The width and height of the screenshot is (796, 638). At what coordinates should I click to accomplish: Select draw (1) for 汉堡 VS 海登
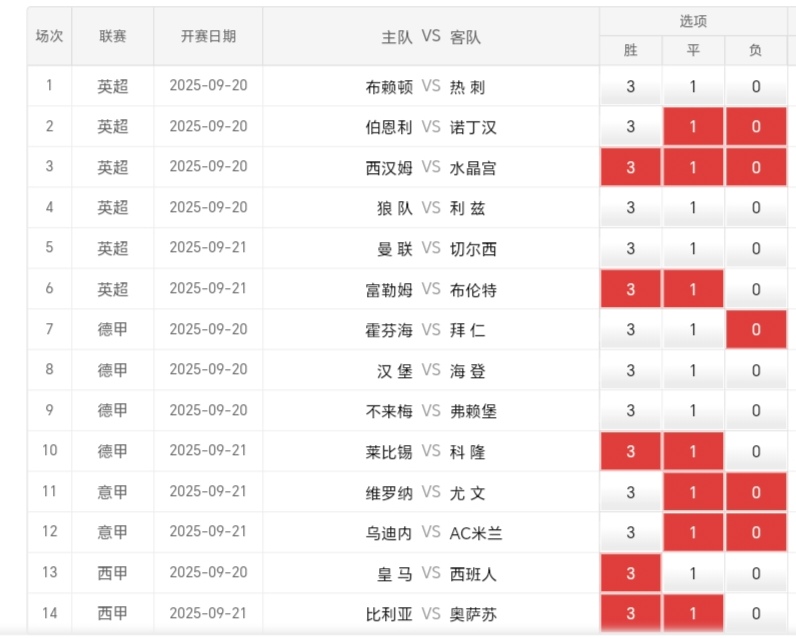(x=693, y=370)
